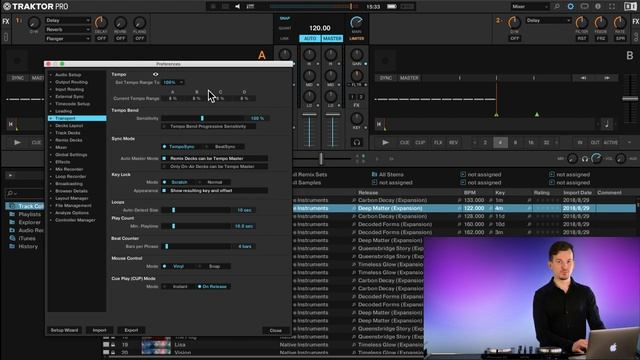Screen dimensions: 640x360
Task: Click Deck A play button
Action: coord(17,142)
